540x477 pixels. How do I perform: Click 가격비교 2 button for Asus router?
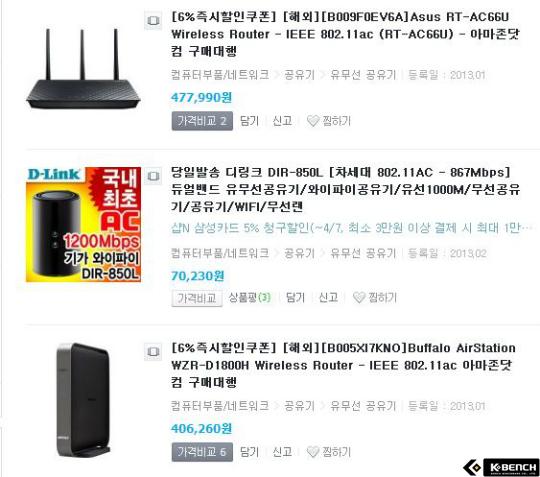[x=202, y=121]
